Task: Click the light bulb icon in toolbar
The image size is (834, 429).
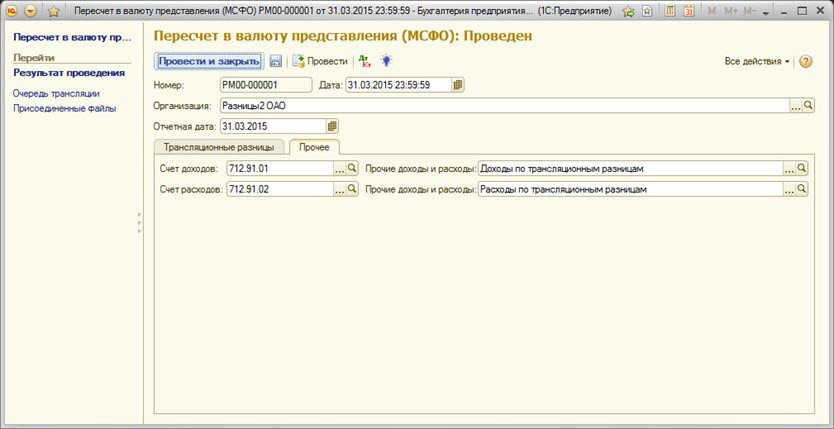Action: (385, 61)
